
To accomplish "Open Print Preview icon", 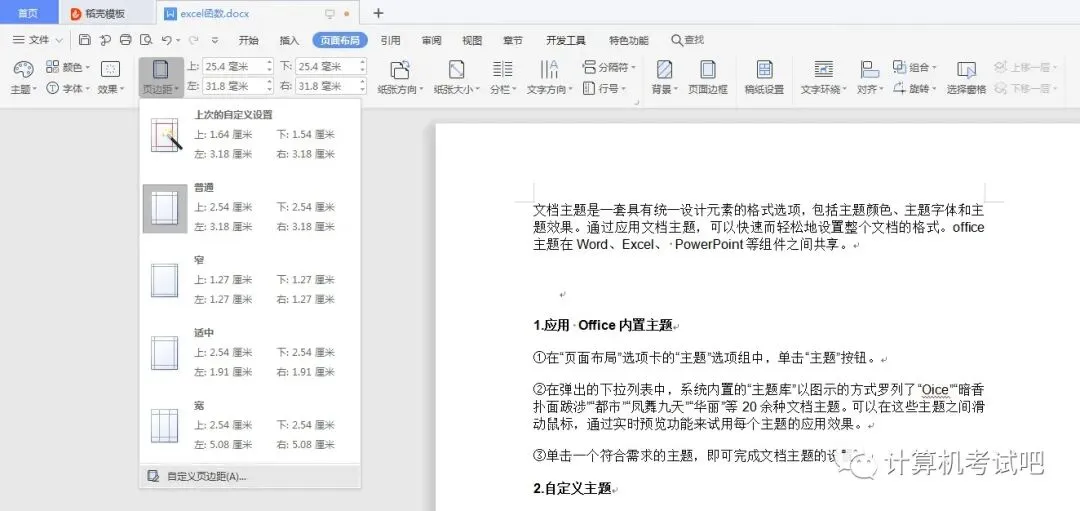I will pos(146,40).
